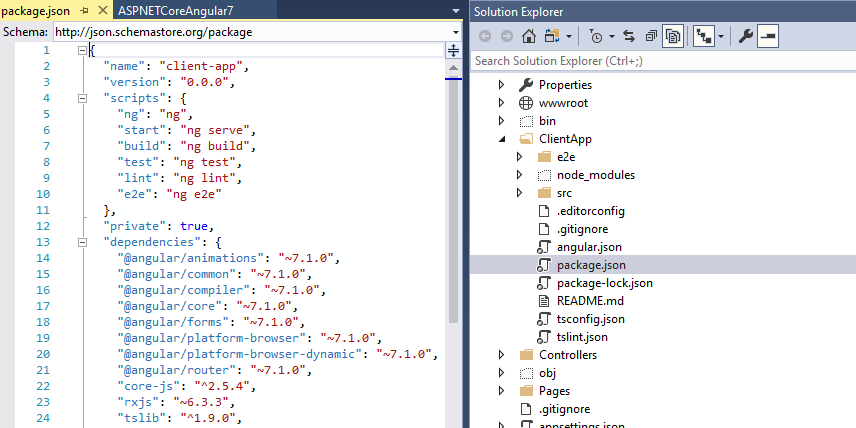Click the wrench icon beside Properties node
Image resolution: width=856 pixels, height=428 pixels.
[x=526, y=85]
